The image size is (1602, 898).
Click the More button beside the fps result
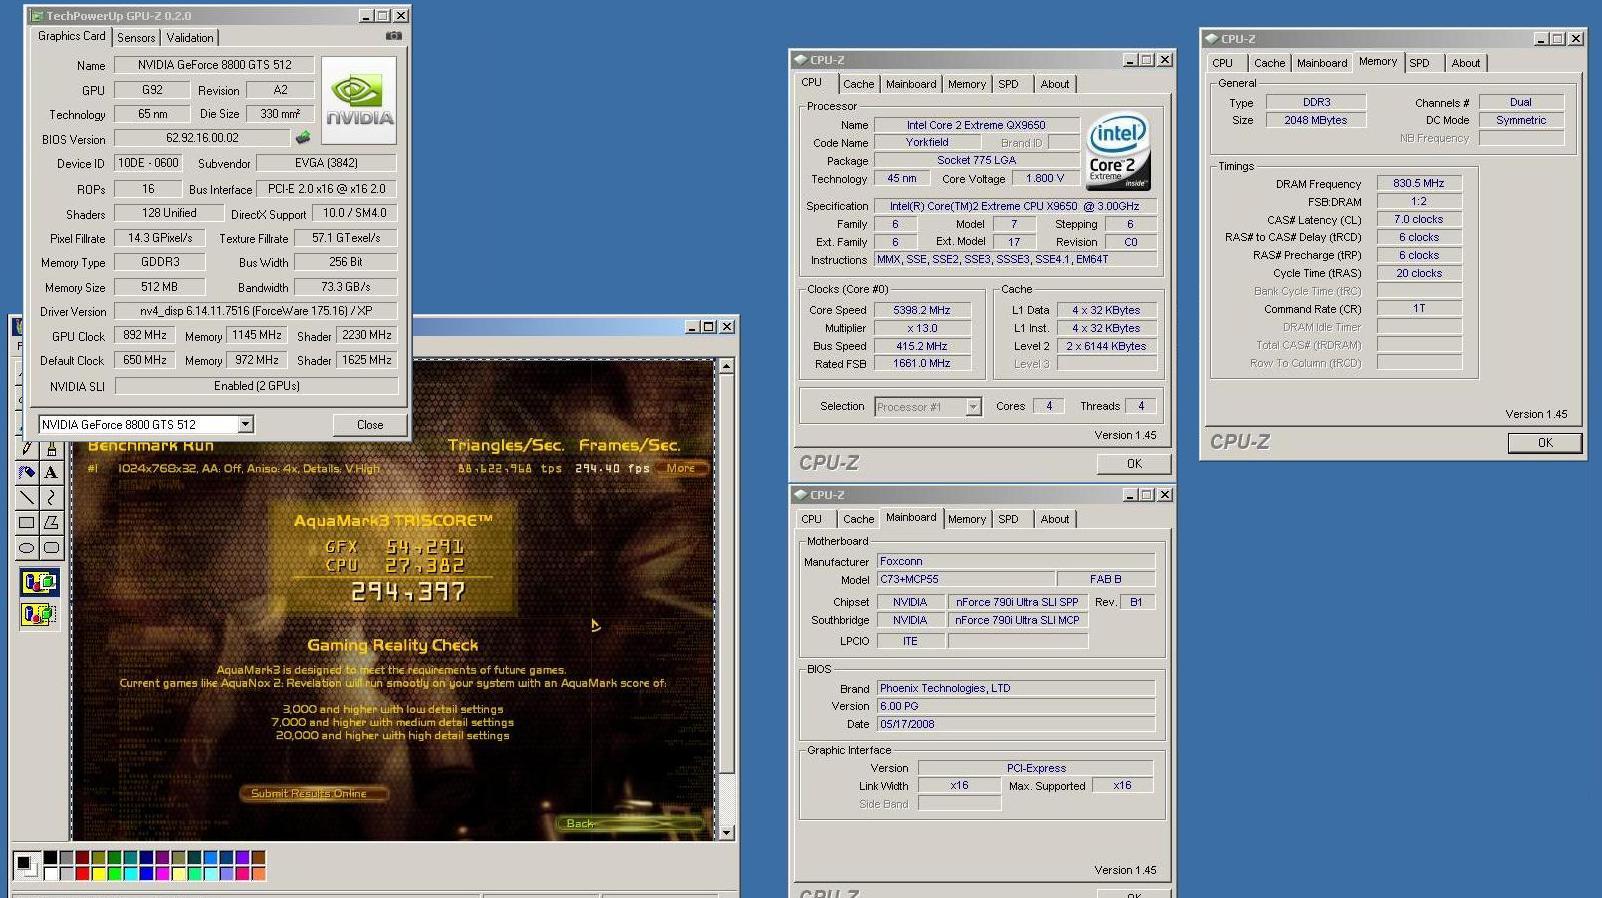click(681, 468)
